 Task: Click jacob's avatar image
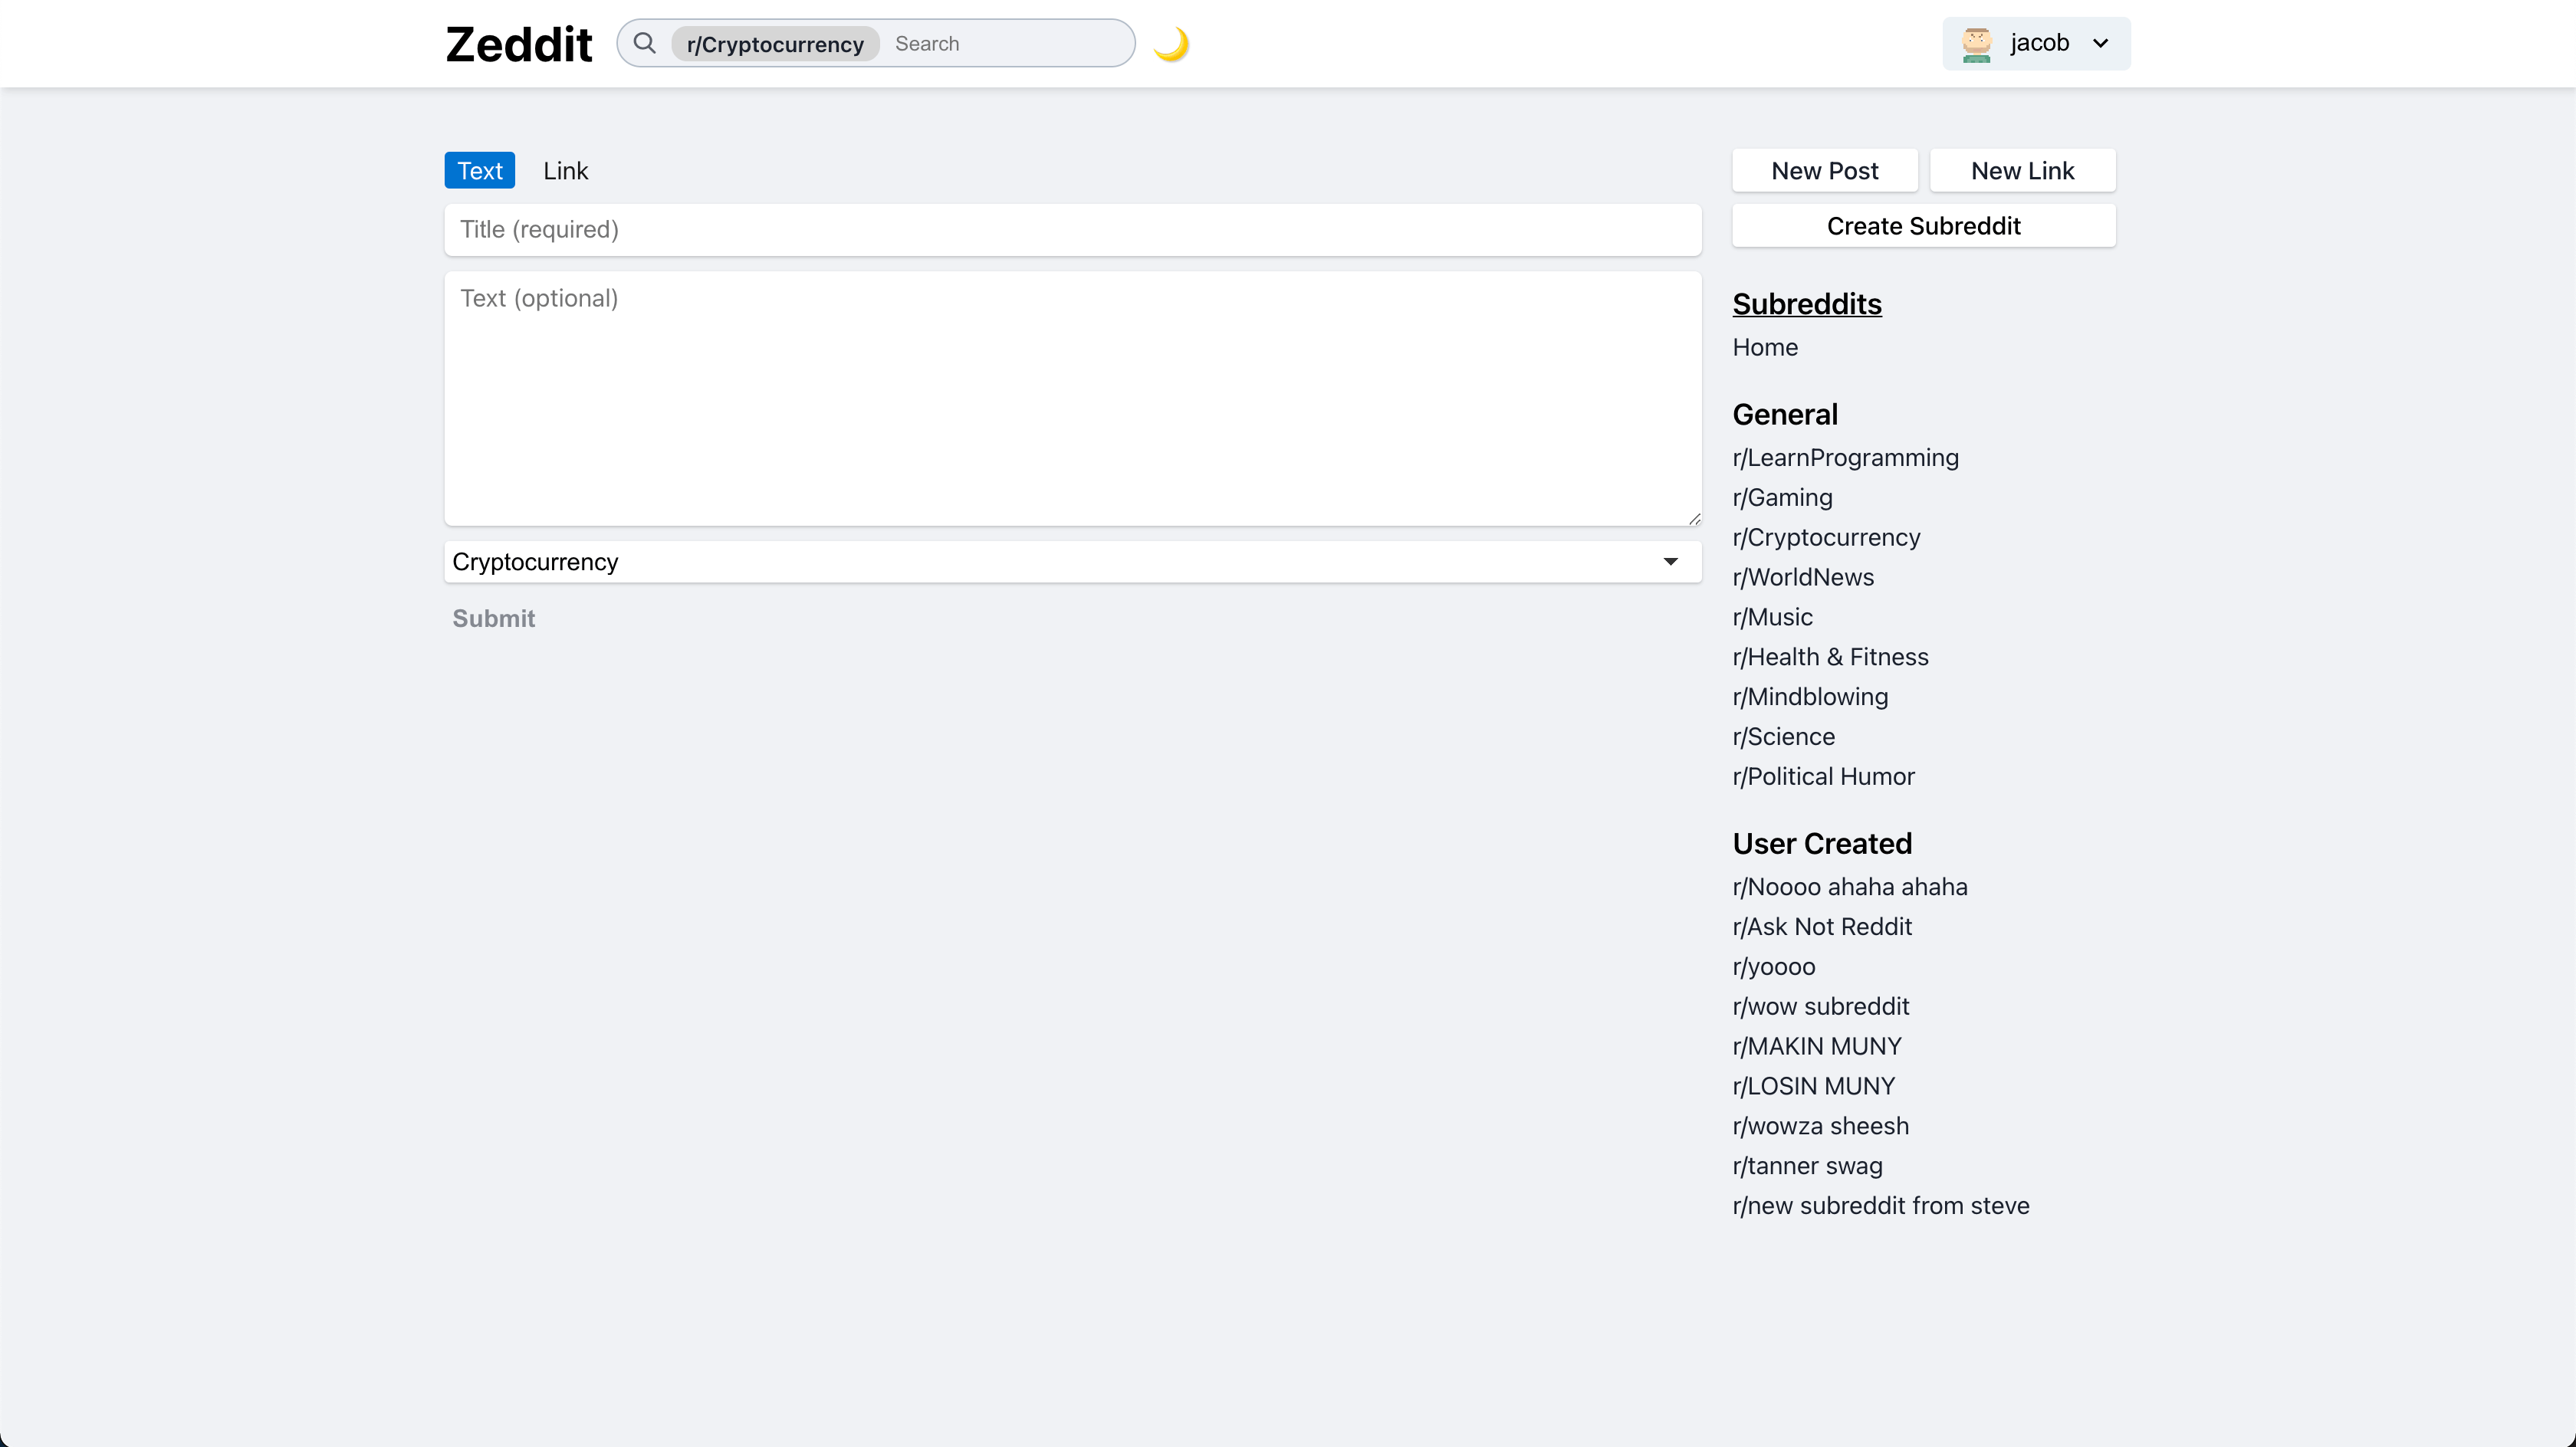(x=1976, y=44)
